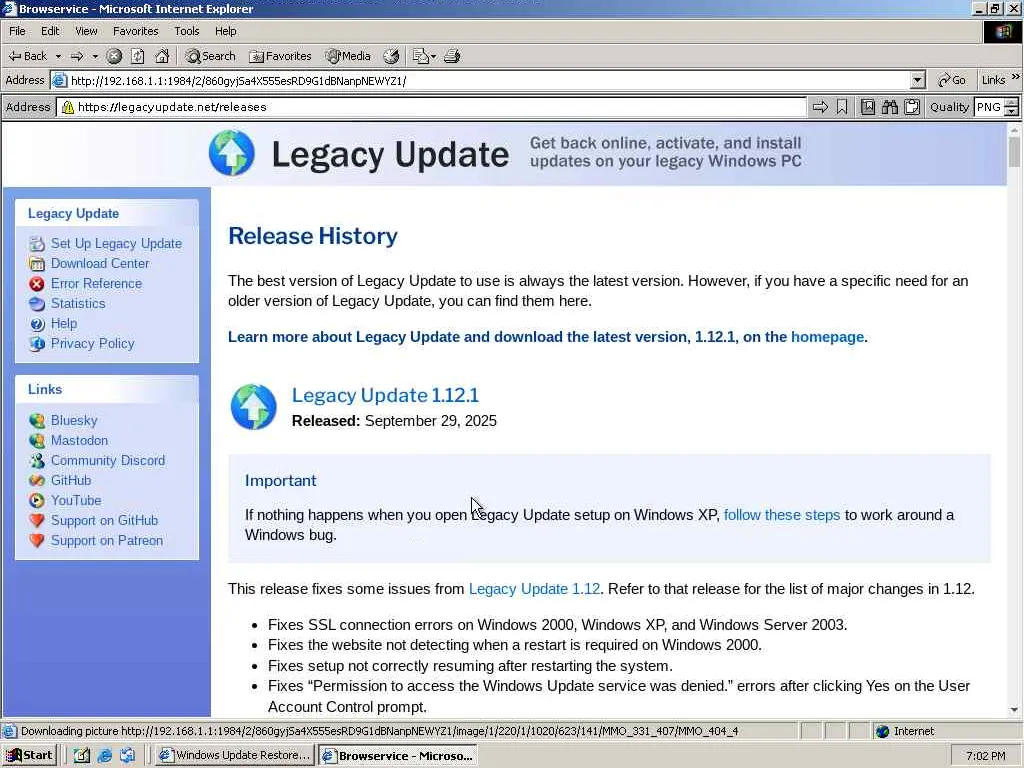Open the Legacy Update 1.12 link
The height and width of the screenshot is (768, 1024).
(x=534, y=589)
